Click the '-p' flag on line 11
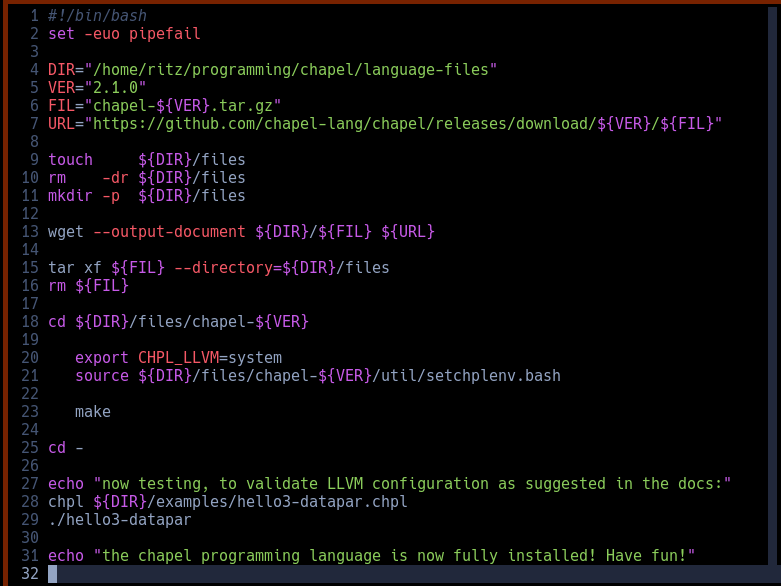This screenshot has height=586, width=781. [x=111, y=195]
